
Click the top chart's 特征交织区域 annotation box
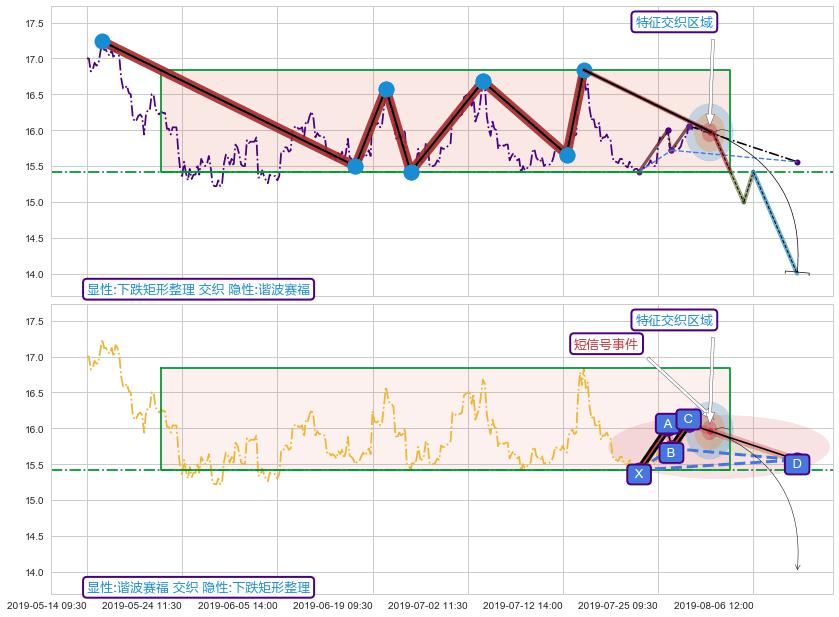[676, 22]
